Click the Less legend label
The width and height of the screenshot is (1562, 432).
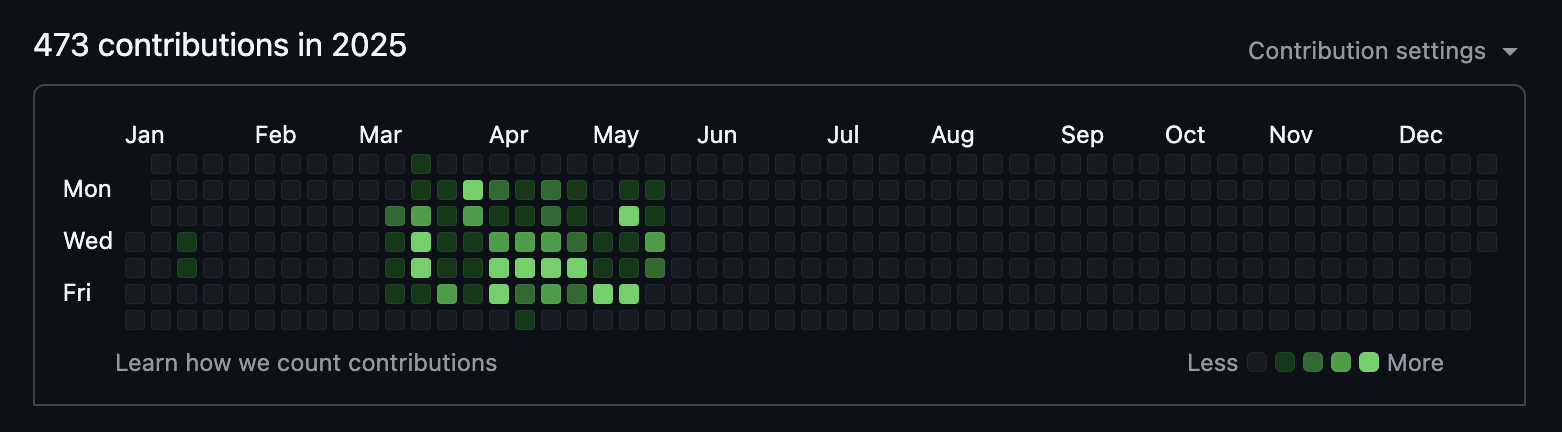pos(1213,363)
